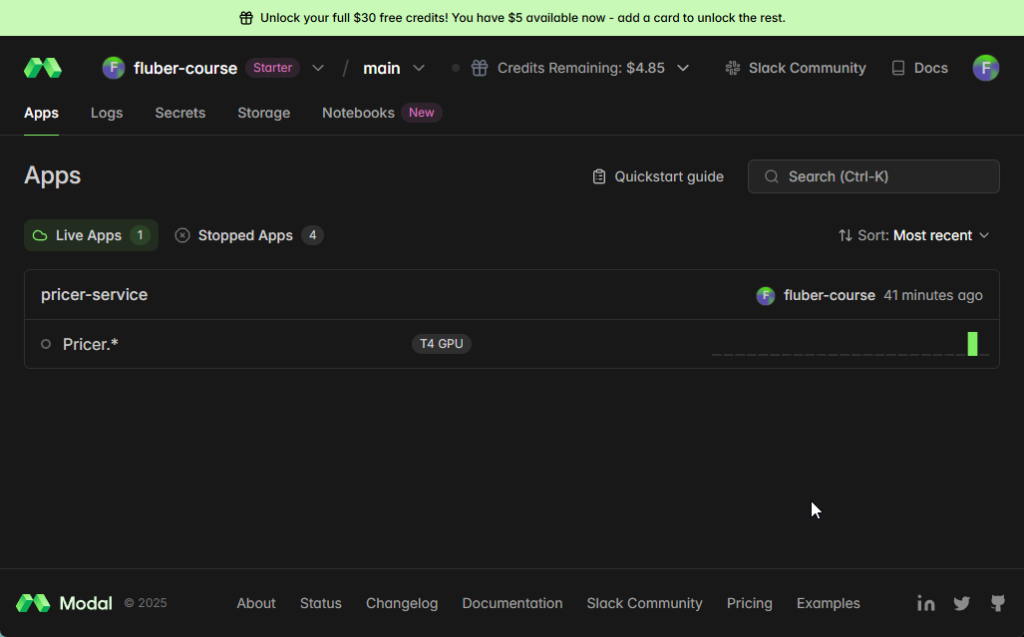Screen dimensions: 1024x637
Task: Click the Modal logo in top navigation
Action: [43, 68]
